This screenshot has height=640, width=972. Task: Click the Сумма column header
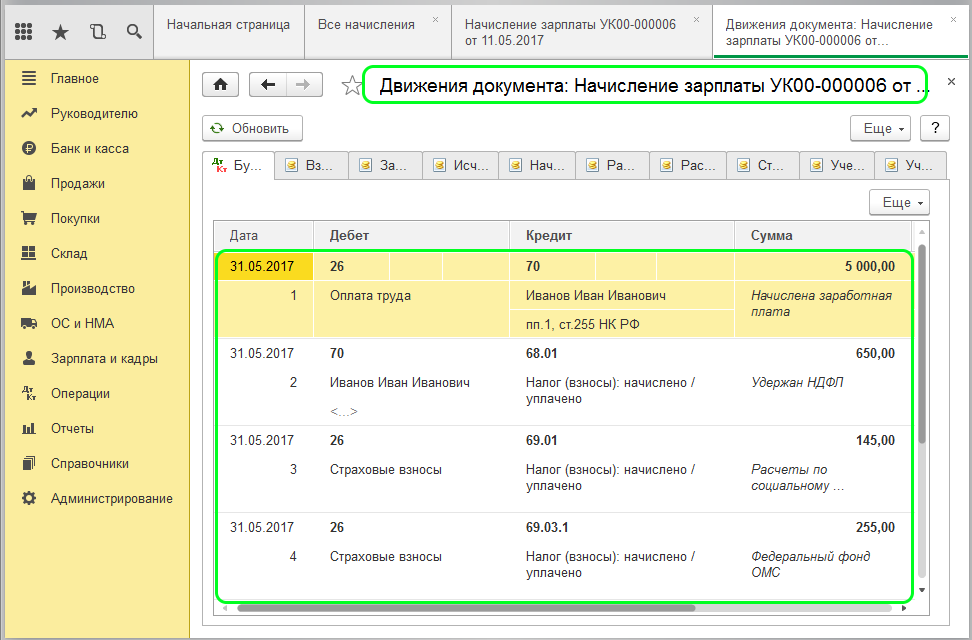[x=823, y=236]
